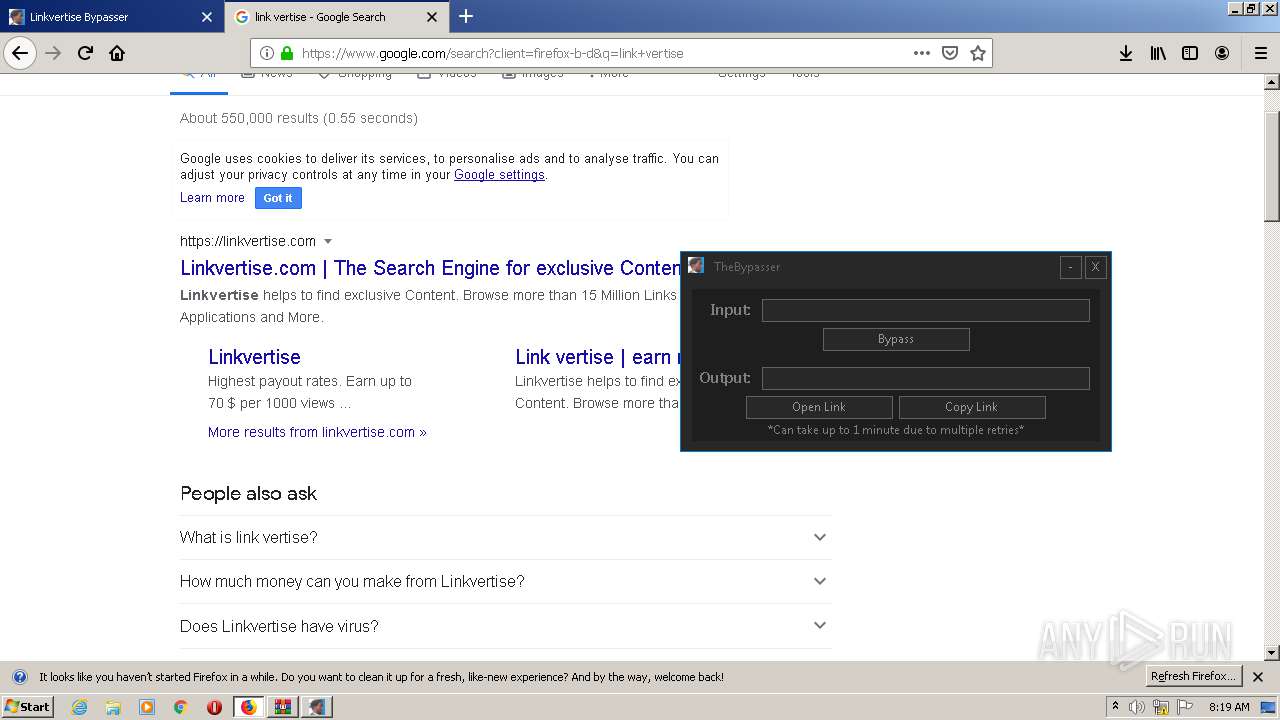Open the Firefox home page
Screen dimensions: 1280x720
(x=117, y=53)
